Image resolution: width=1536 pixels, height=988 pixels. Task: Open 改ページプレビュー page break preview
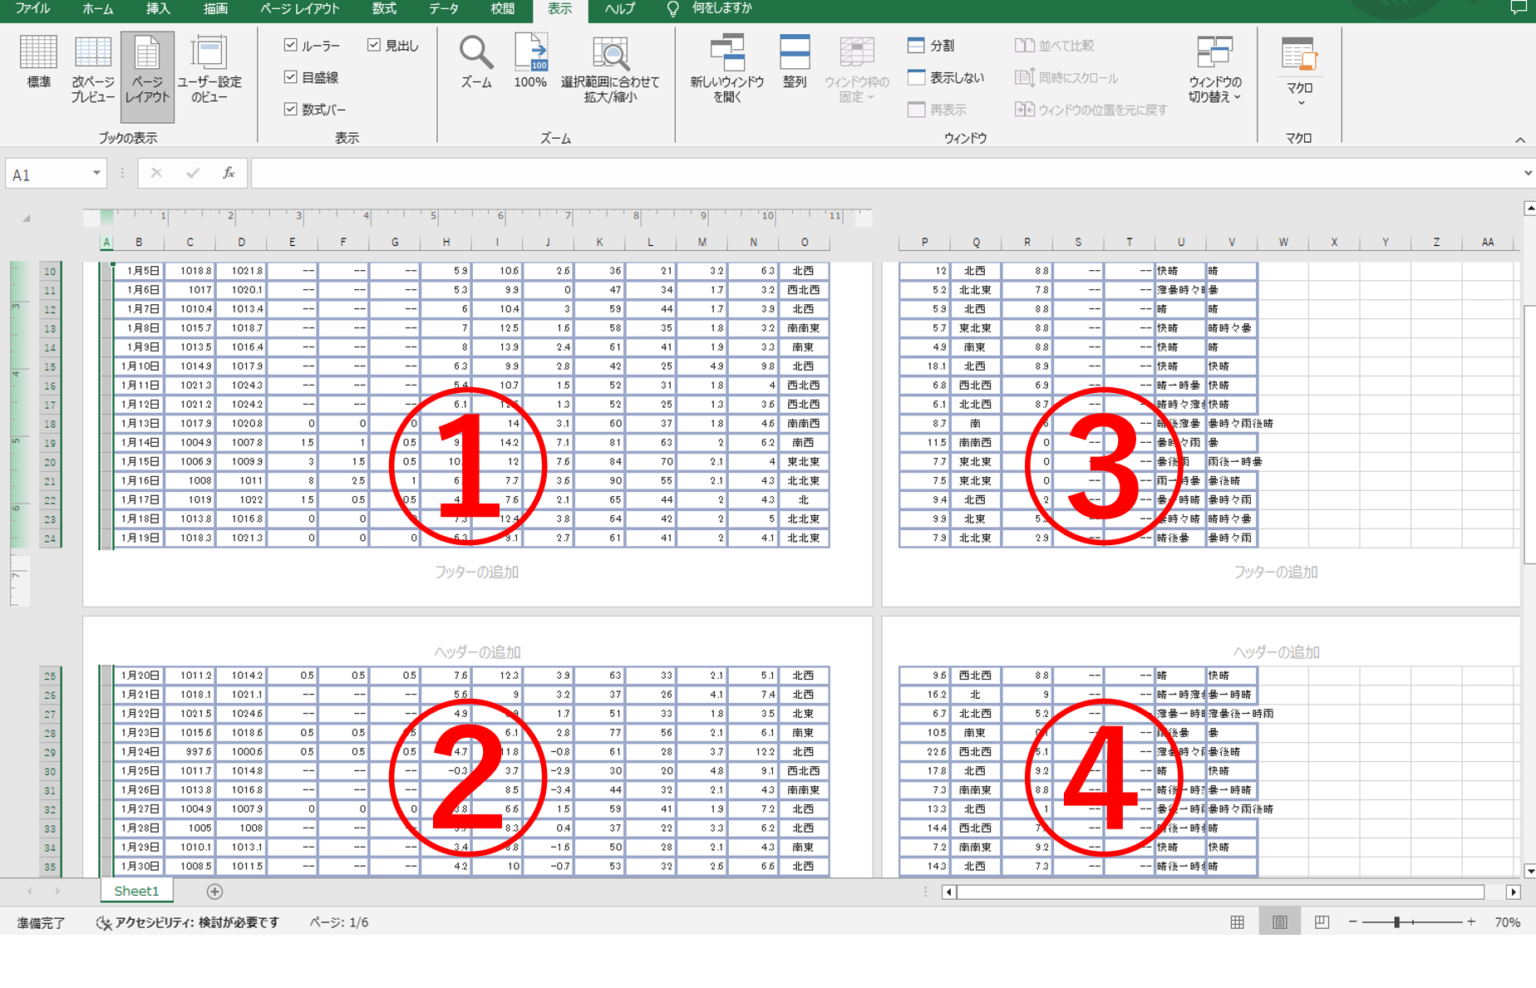pyautogui.click(x=92, y=67)
